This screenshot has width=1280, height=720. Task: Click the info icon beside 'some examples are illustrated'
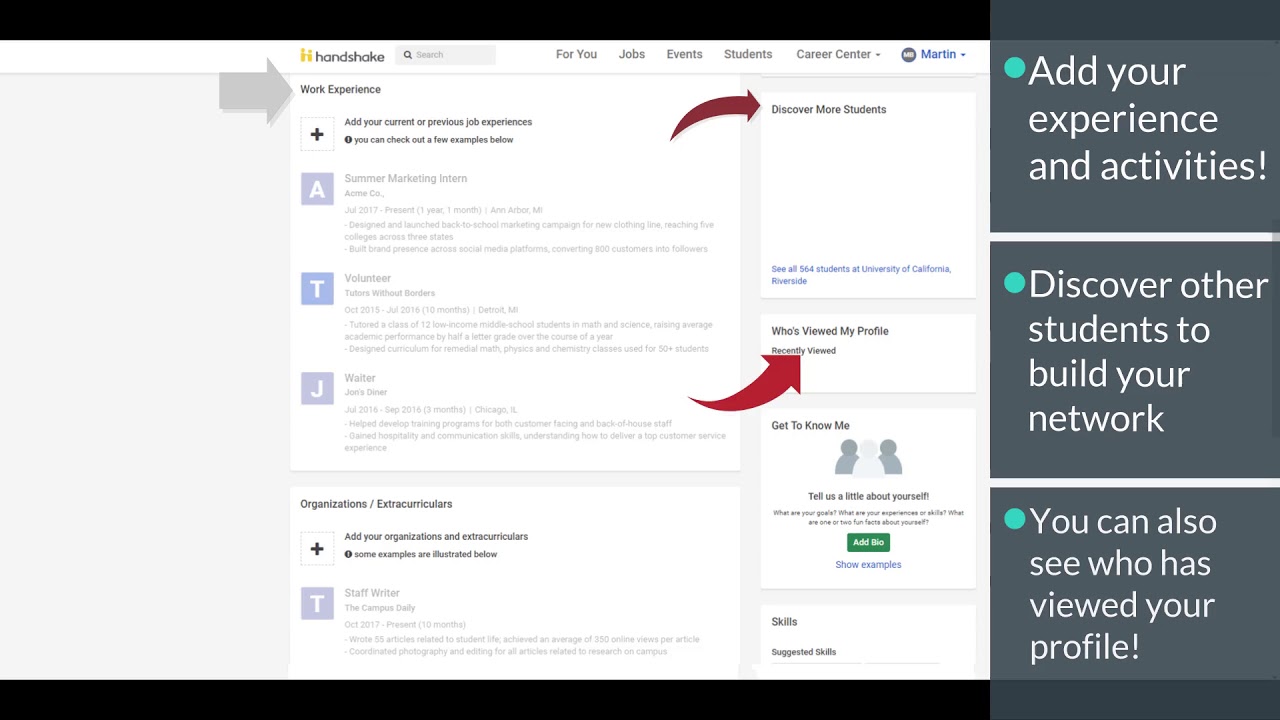pyautogui.click(x=348, y=554)
